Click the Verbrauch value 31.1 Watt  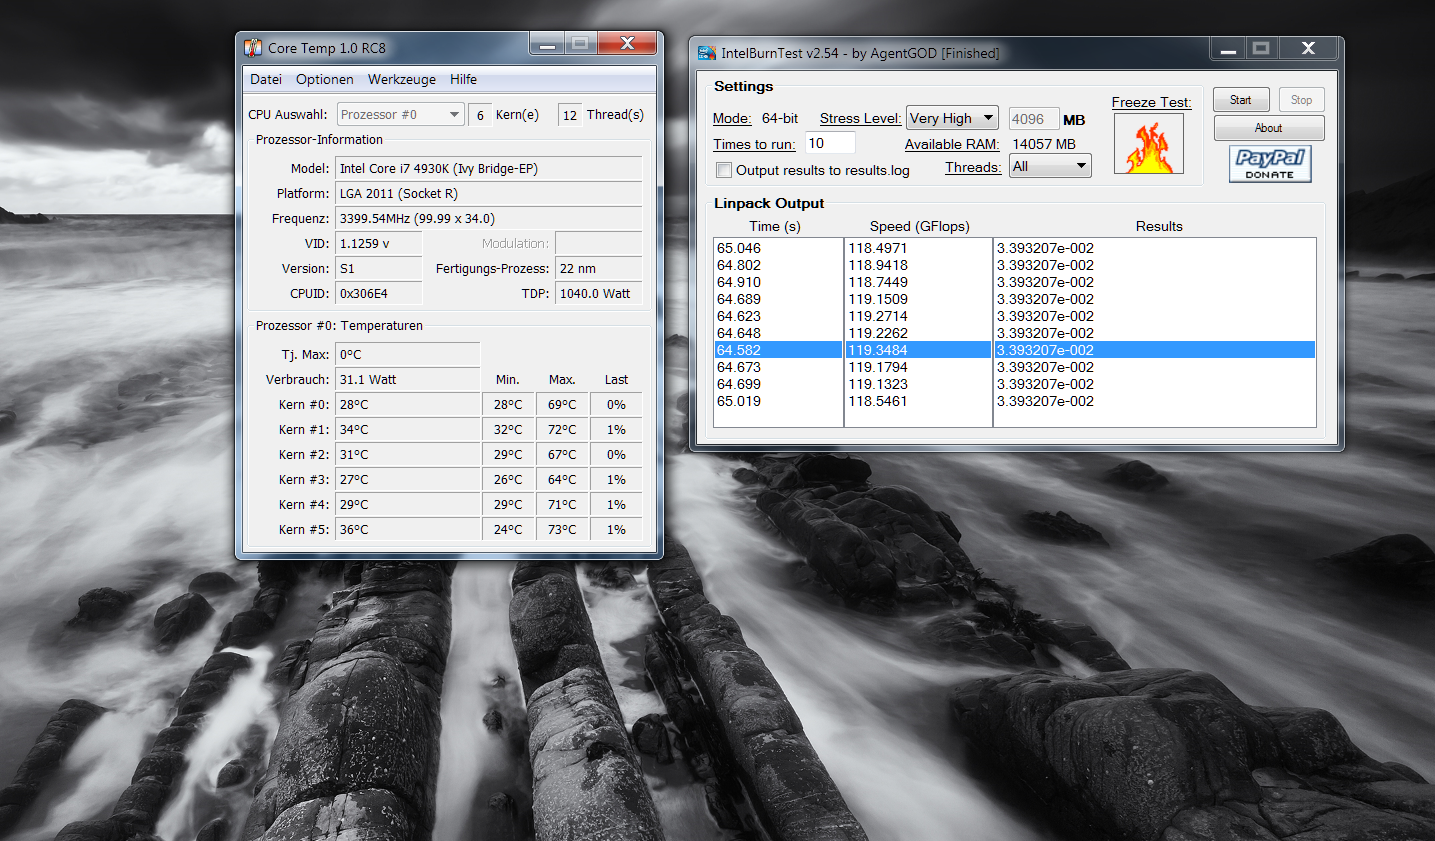click(407, 380)
